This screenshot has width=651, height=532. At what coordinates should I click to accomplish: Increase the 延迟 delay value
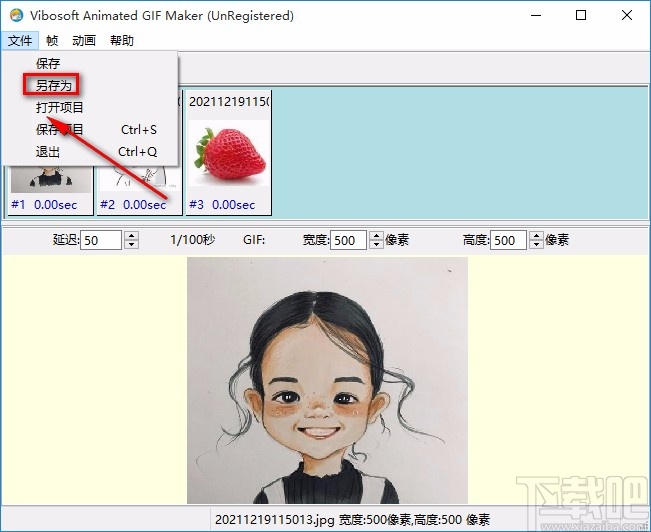point(131,235)
